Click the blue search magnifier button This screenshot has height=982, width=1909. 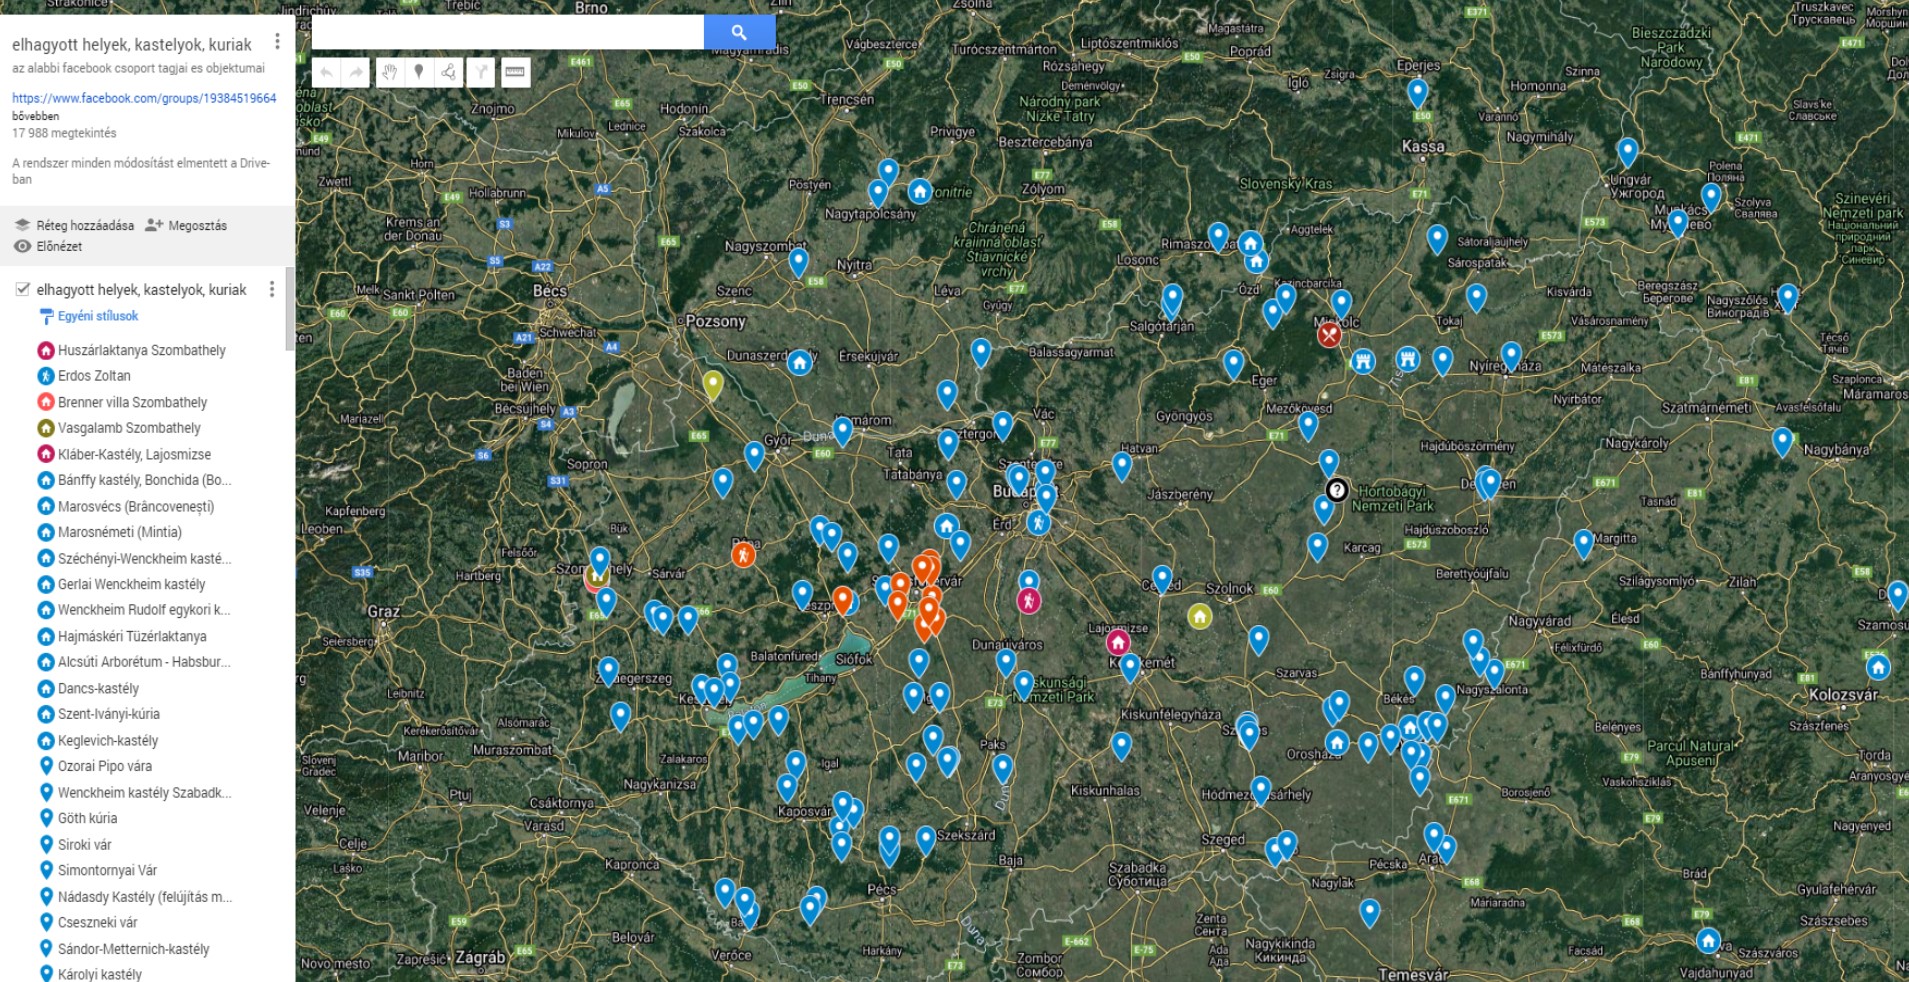[x=739, y=33]
